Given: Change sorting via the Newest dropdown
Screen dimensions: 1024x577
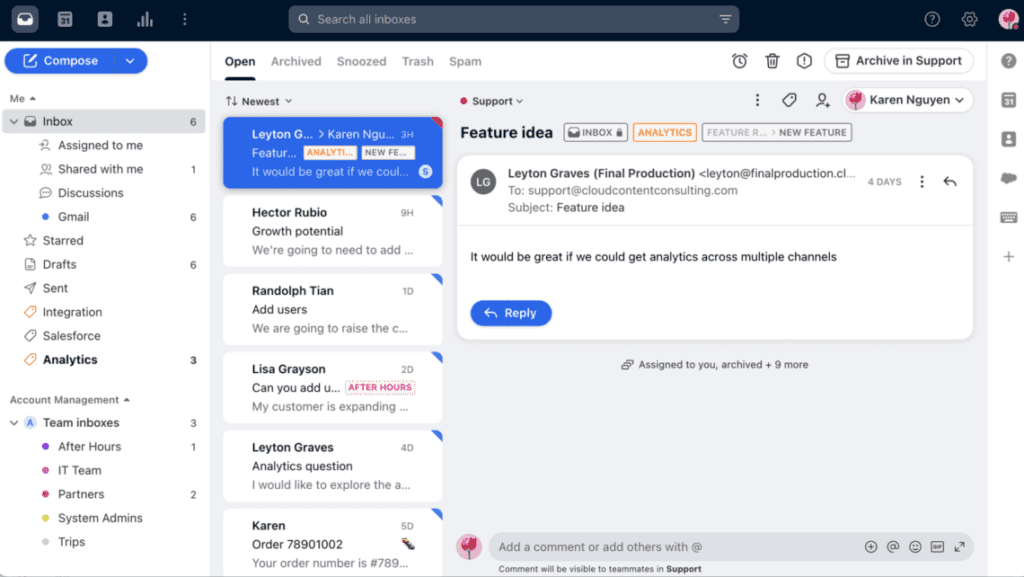Looking at the screenshot, I should tap(258, 101).
